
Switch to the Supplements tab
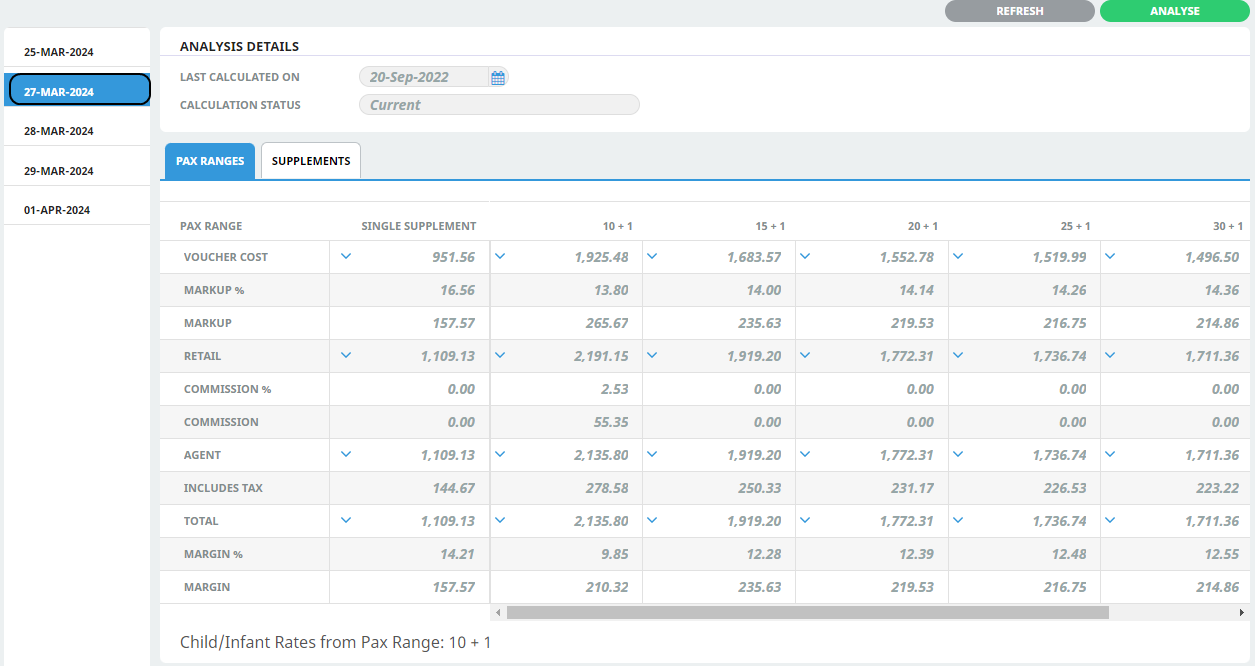(x=311, y=161)
